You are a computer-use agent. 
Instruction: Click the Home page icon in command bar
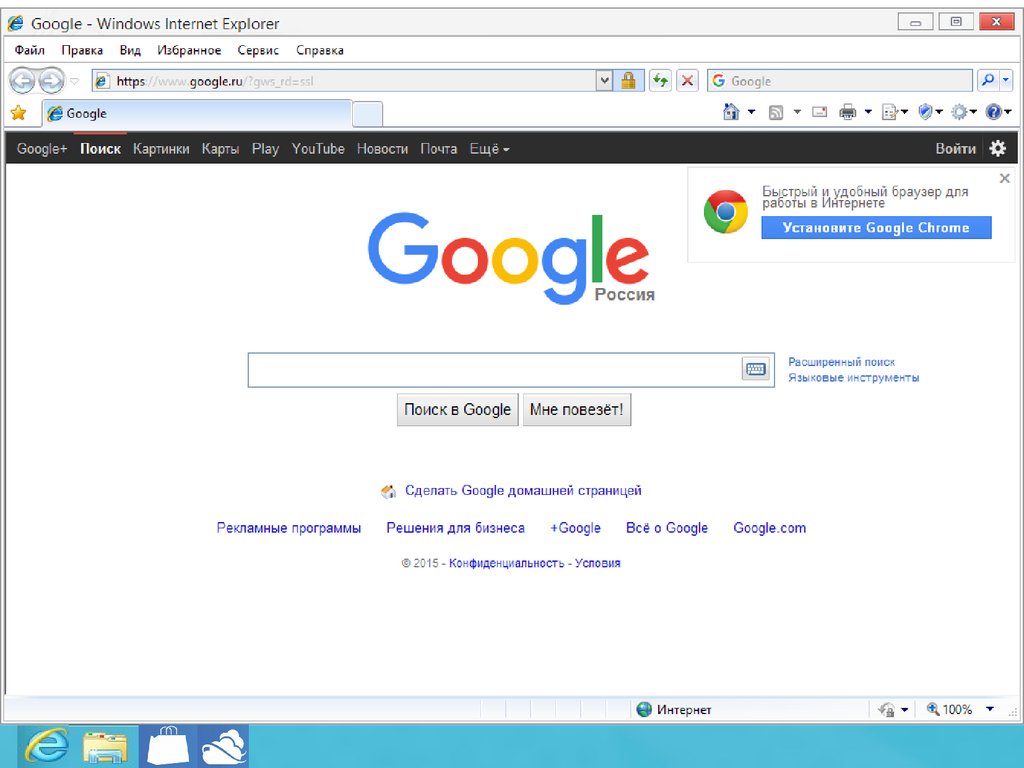pos(732,113)
